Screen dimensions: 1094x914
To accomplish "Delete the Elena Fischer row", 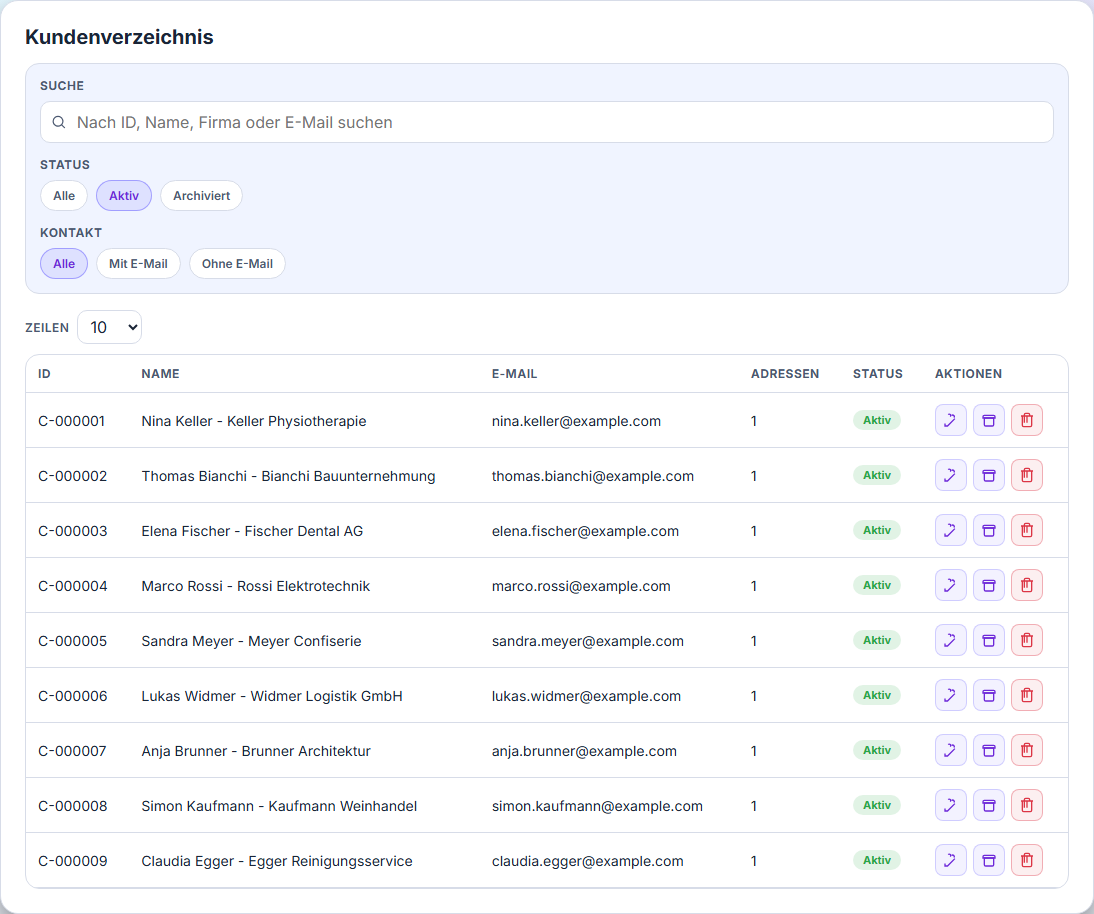I will pyautogui.click(x=1027, y=530).
